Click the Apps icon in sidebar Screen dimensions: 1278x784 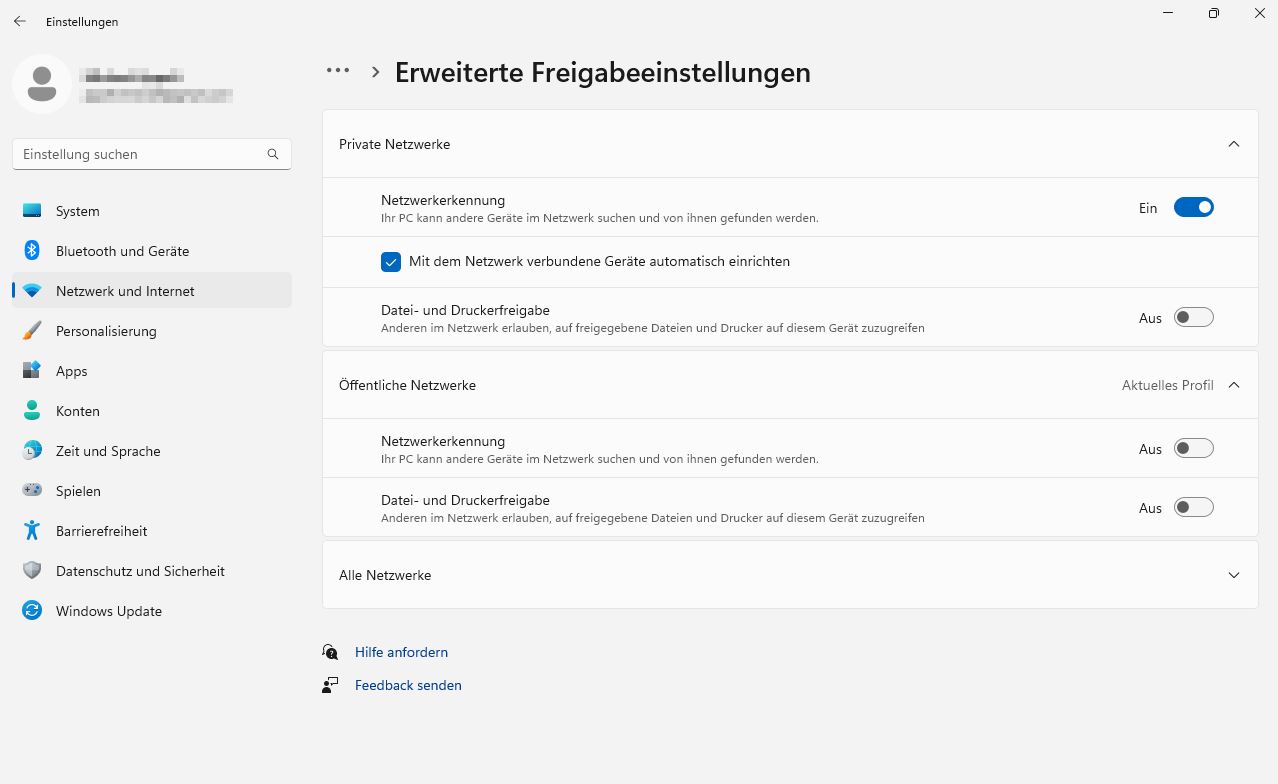point(32,371)
